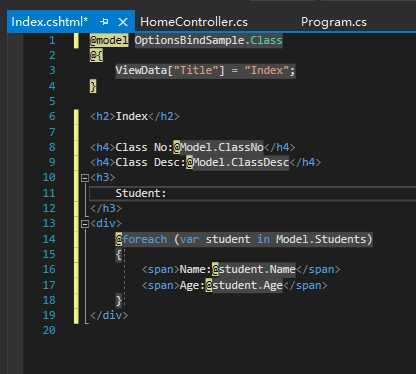
Task: Click the Index heading text on line 6
Action: [x=132, y=116]
